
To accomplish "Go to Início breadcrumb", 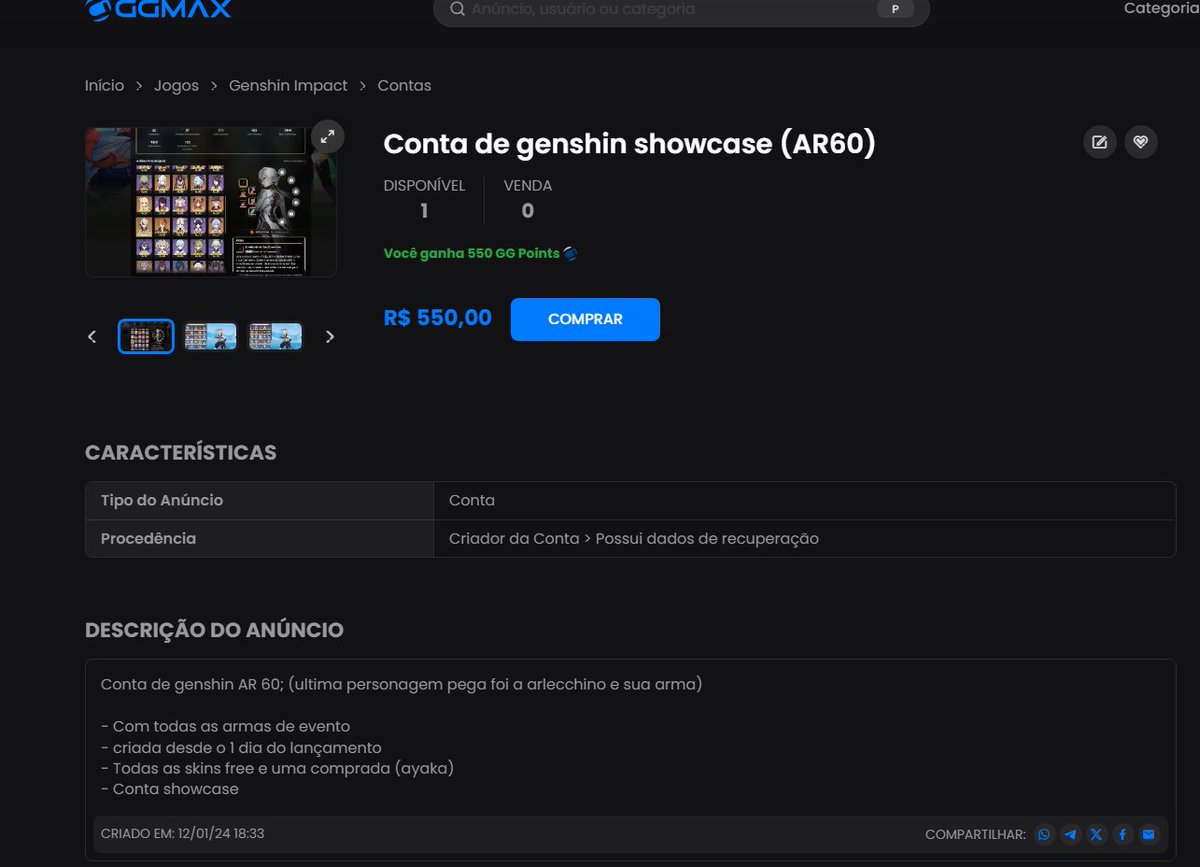I will pos(105,86).
